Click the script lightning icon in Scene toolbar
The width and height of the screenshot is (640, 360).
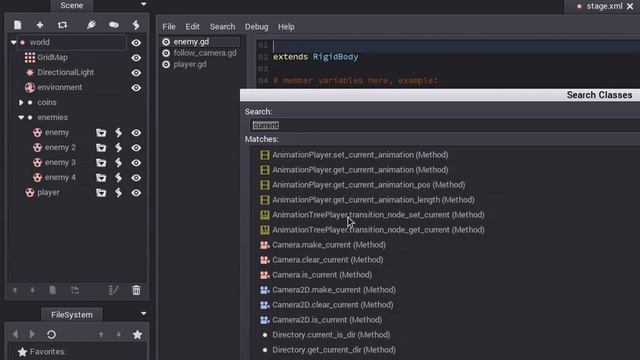coord(136,25)
